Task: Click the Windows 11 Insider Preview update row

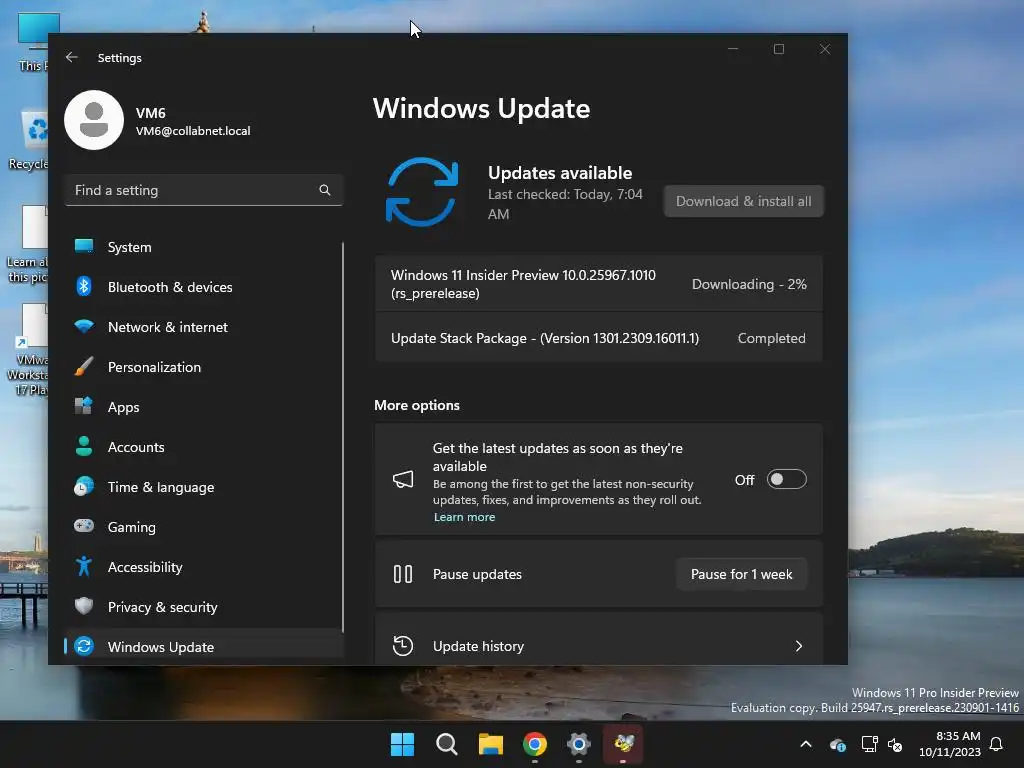Action: coord(599,284)
